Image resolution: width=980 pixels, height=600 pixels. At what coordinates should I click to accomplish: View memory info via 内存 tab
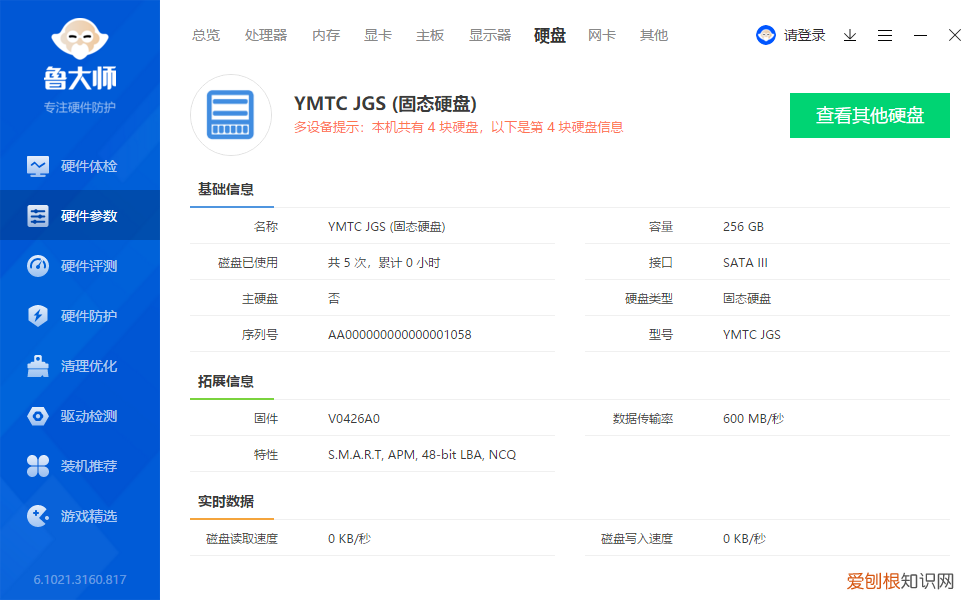coord(326,35)
